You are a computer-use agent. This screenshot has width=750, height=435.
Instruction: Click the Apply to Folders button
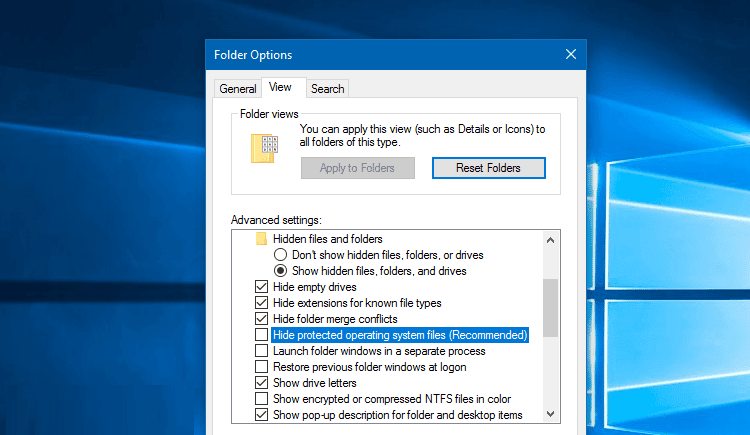(358, 168)
